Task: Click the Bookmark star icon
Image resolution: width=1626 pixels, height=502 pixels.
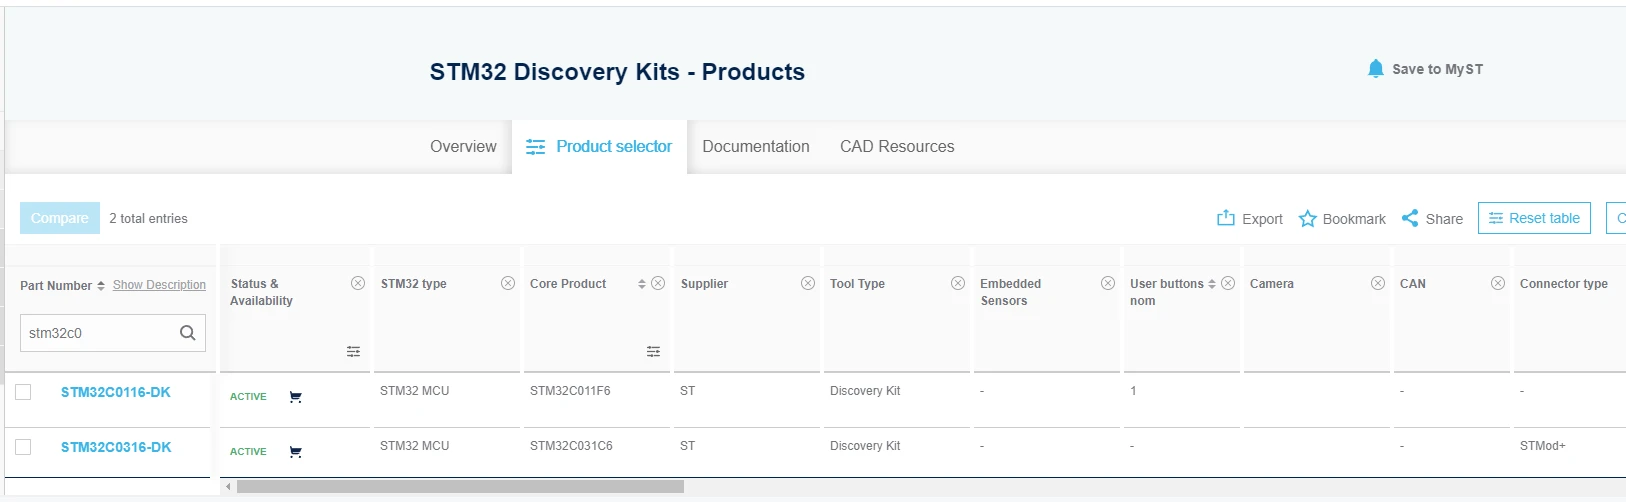Action: [1307, 219]
